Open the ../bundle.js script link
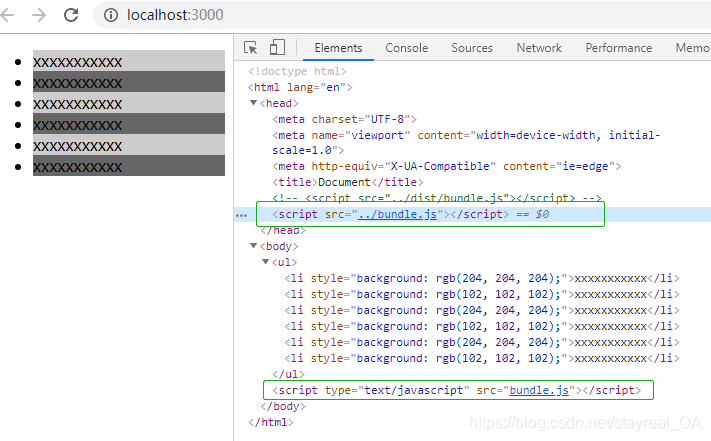 [397, 214]
